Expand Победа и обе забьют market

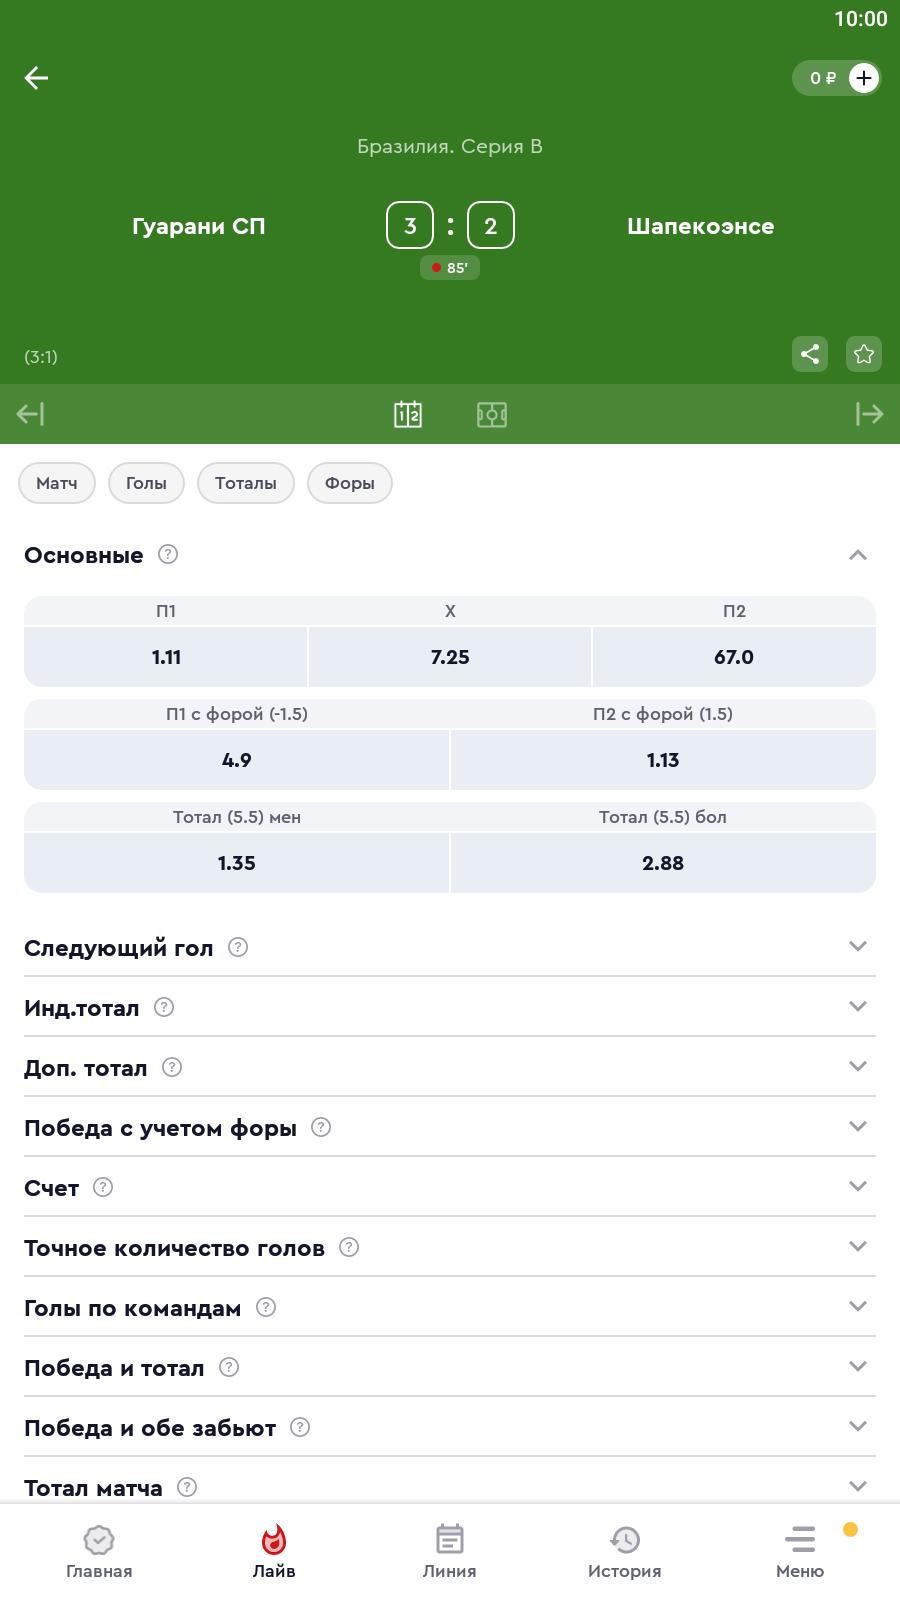coord(857,1426)
